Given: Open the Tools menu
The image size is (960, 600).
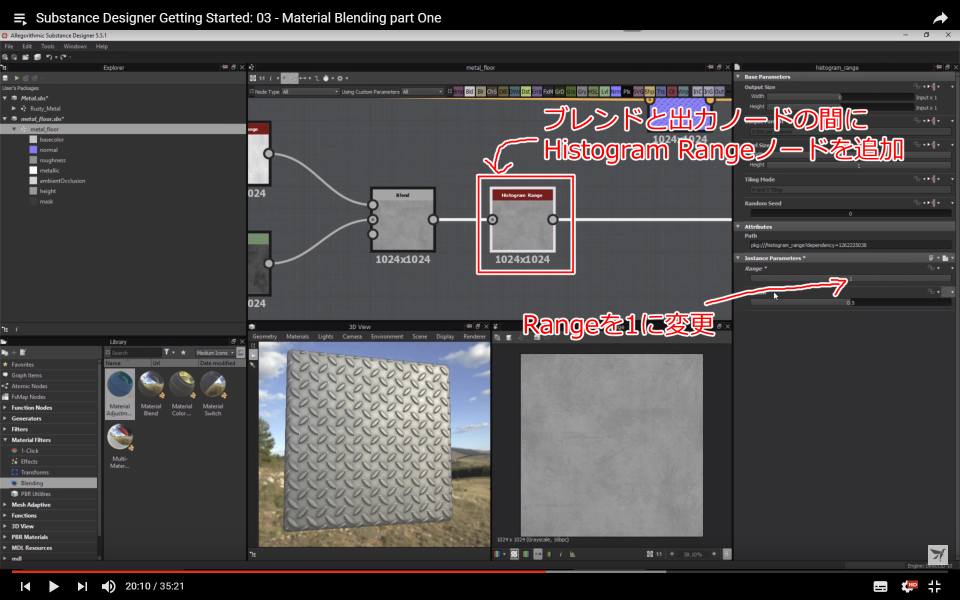Looking at the screenshot, I should (48, 47).
